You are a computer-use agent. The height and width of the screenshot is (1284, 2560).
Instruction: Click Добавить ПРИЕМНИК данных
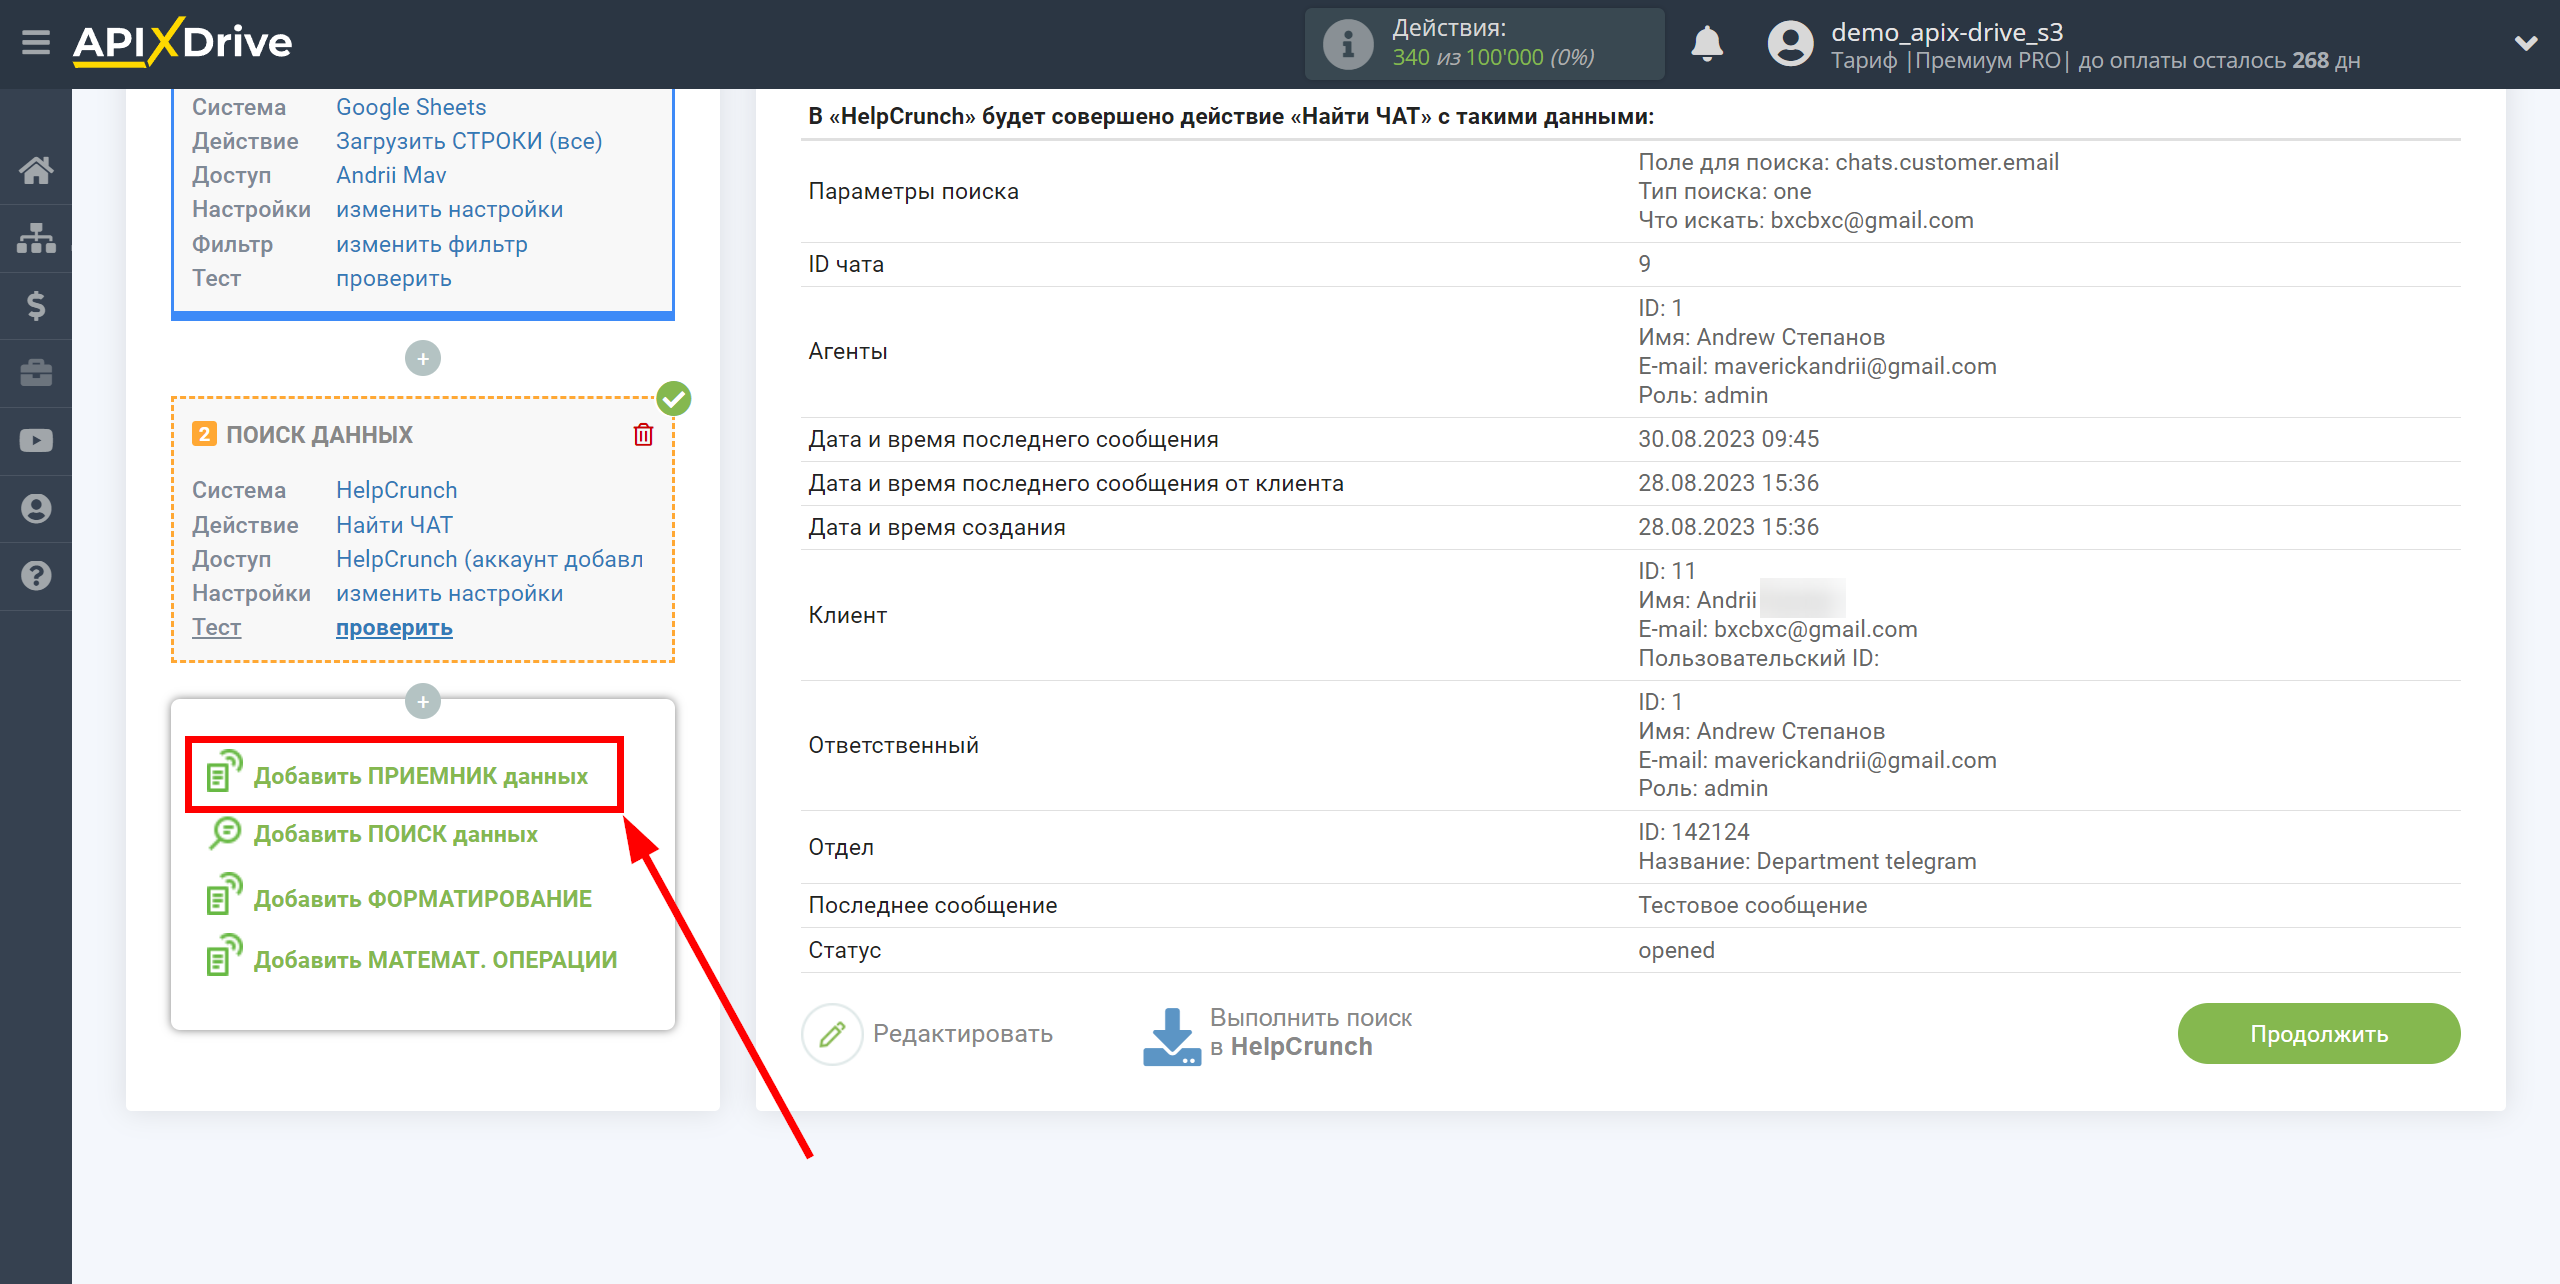pos(420,776)
